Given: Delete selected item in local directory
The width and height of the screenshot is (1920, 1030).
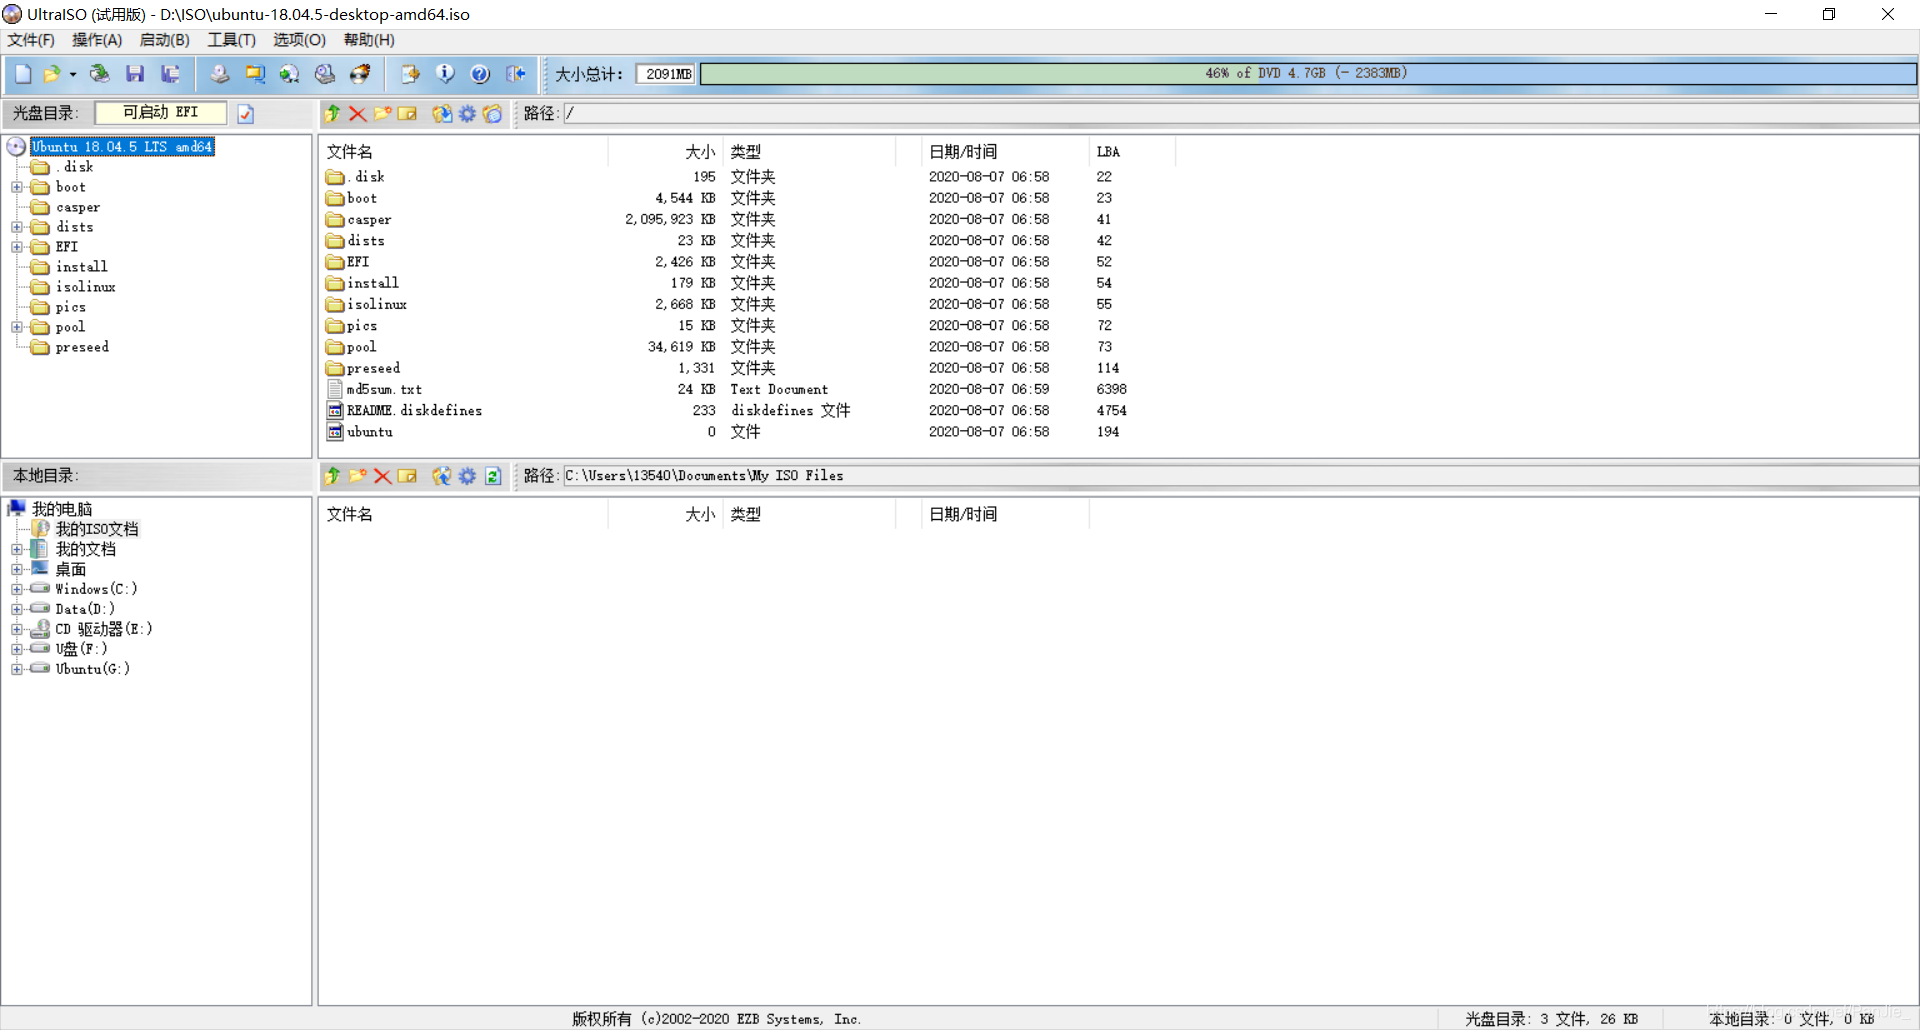Looking at the screenshot, I should (382, 476).
